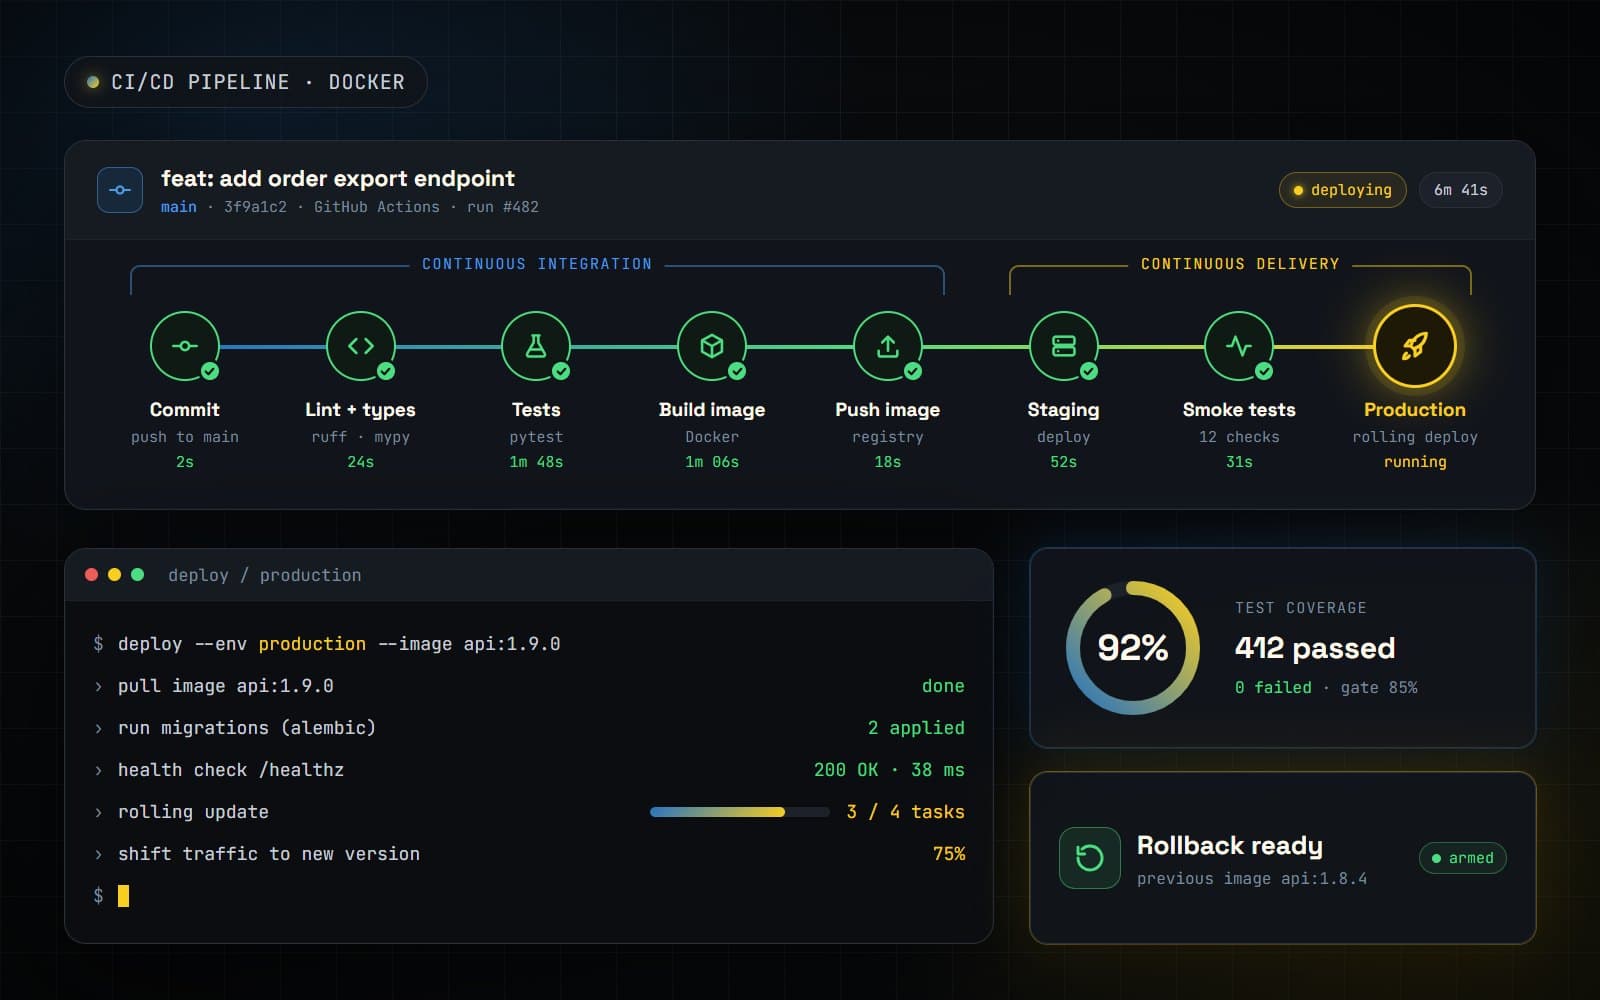Click the yellow terminal window dot
The width and height of the screenshot is (1600, 1000).
pos(115,575)
